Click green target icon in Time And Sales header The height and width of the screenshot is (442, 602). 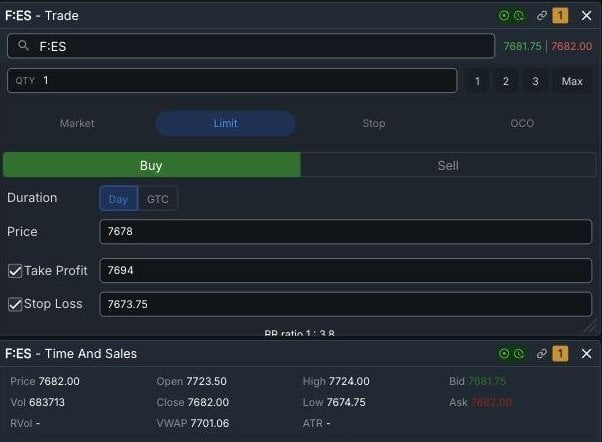pyautogui.click(x=504, y=353)
